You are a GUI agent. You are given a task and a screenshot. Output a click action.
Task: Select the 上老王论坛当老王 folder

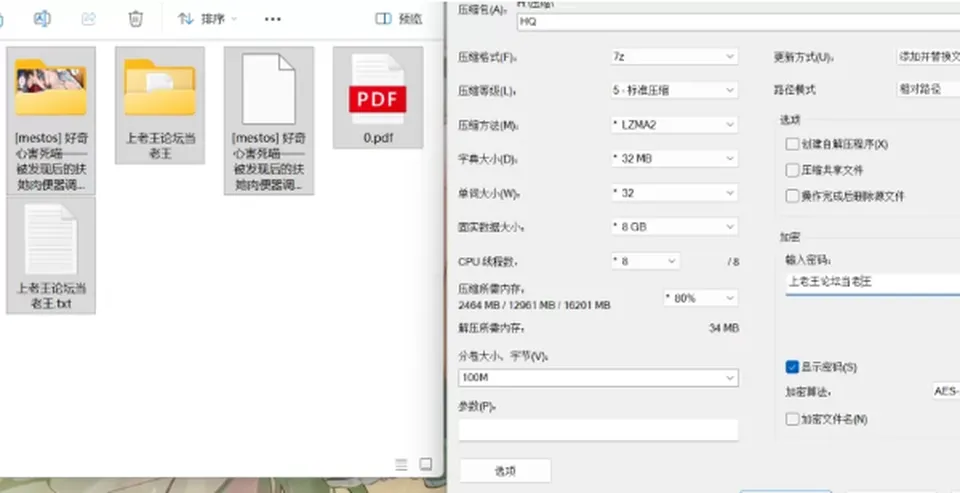(x=160, y=105)
